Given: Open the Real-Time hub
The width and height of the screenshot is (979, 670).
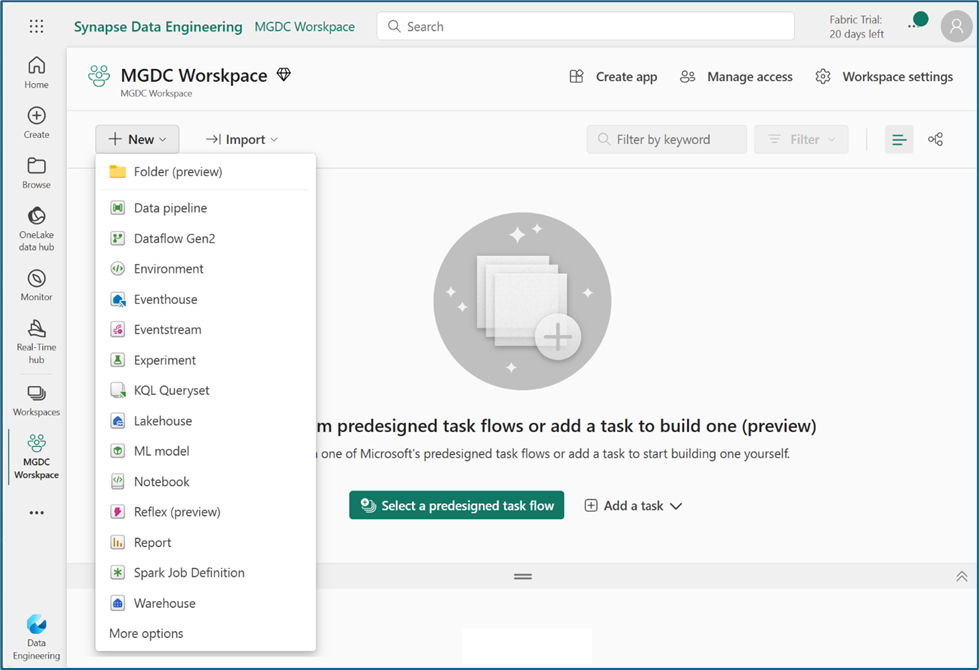Looking at the screenshot, I should 36,342.
